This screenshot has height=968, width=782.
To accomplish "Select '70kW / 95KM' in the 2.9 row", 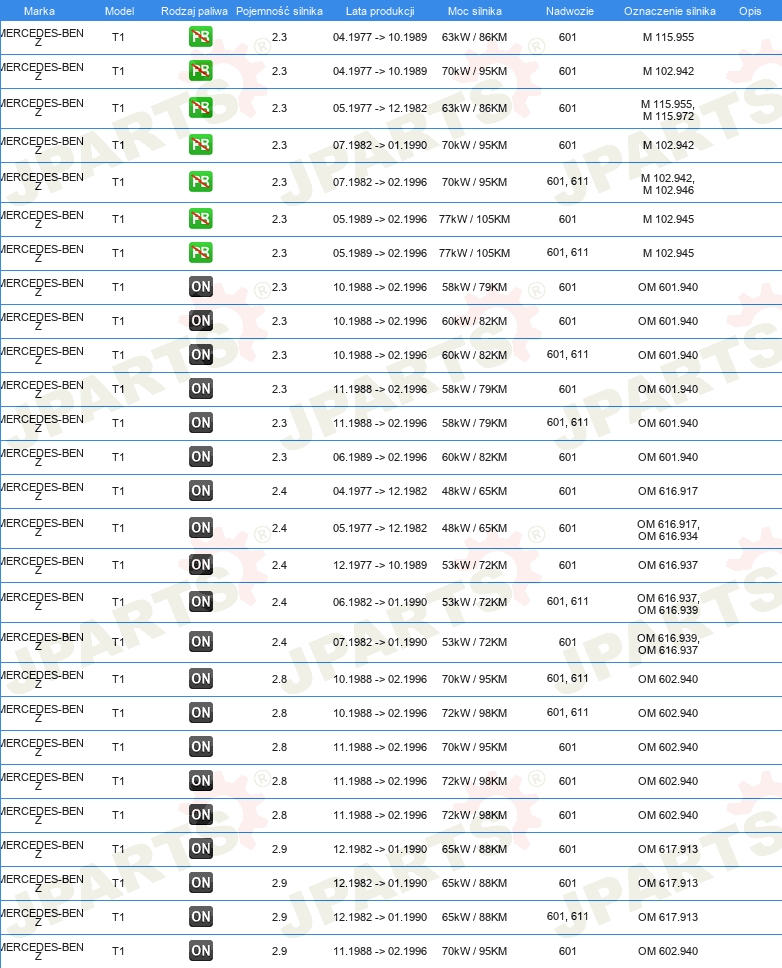I will point(474,951).
